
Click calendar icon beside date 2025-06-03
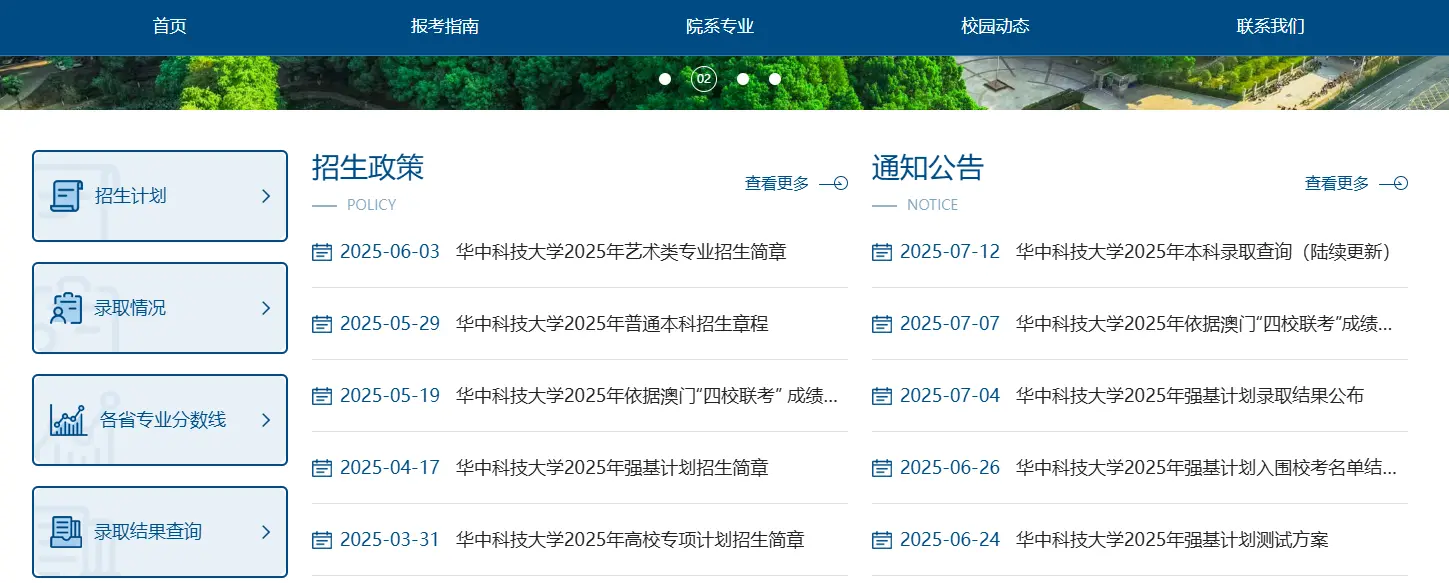[x=322, y=252]
